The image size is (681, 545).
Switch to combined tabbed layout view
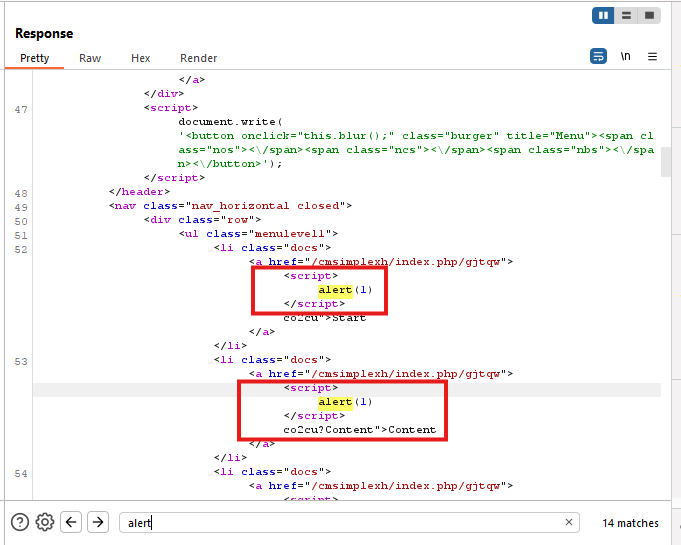[649, 16]
